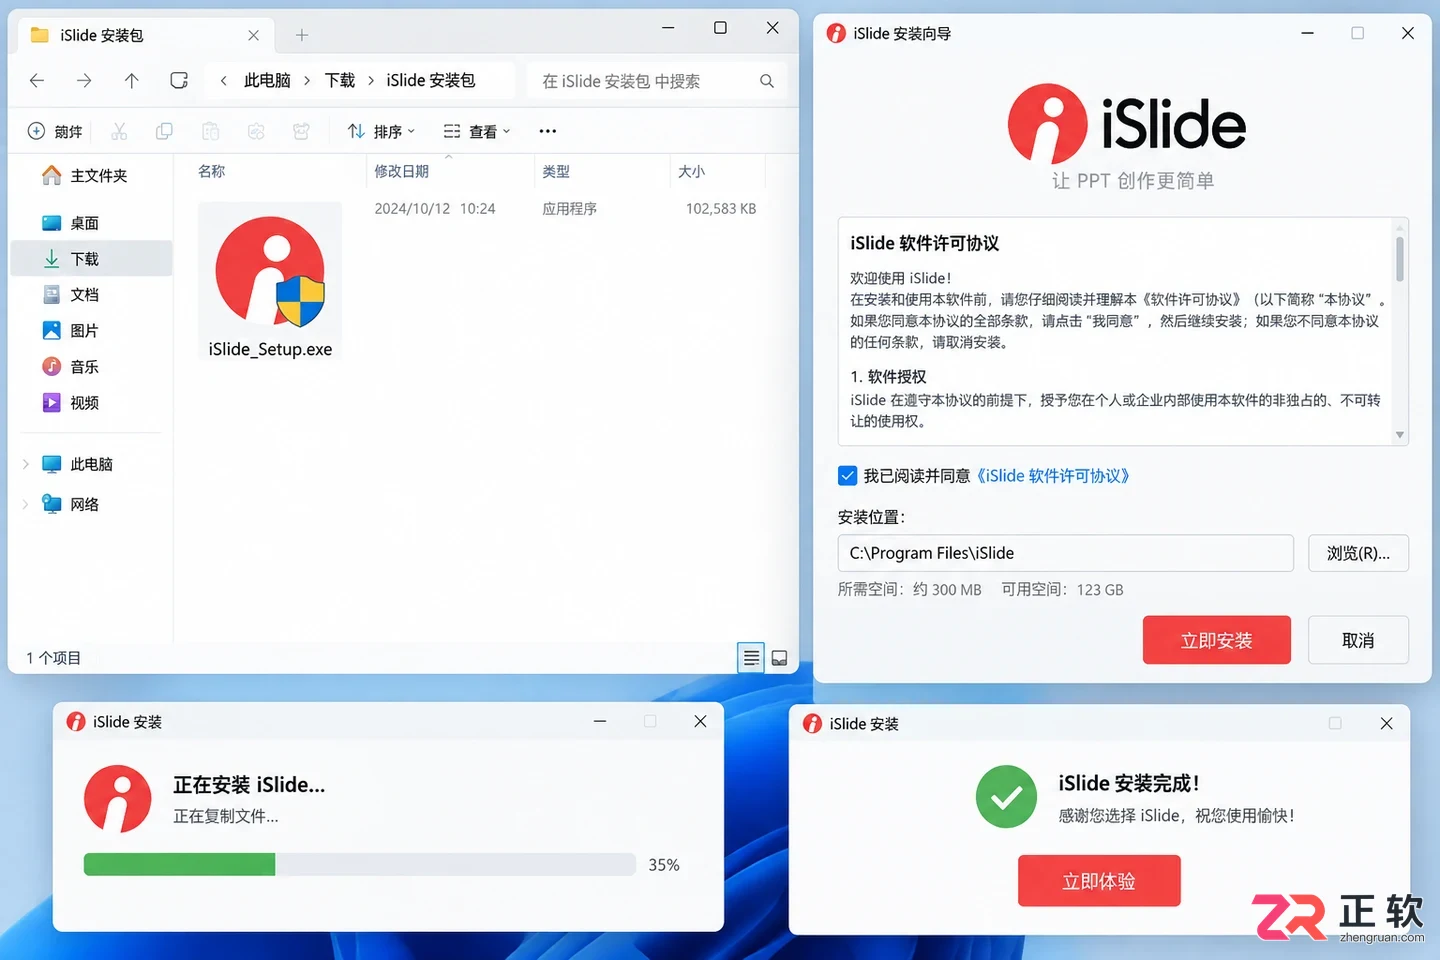Click the Cut scissors icon in Explorer toolbar

[x=119, y=131]
